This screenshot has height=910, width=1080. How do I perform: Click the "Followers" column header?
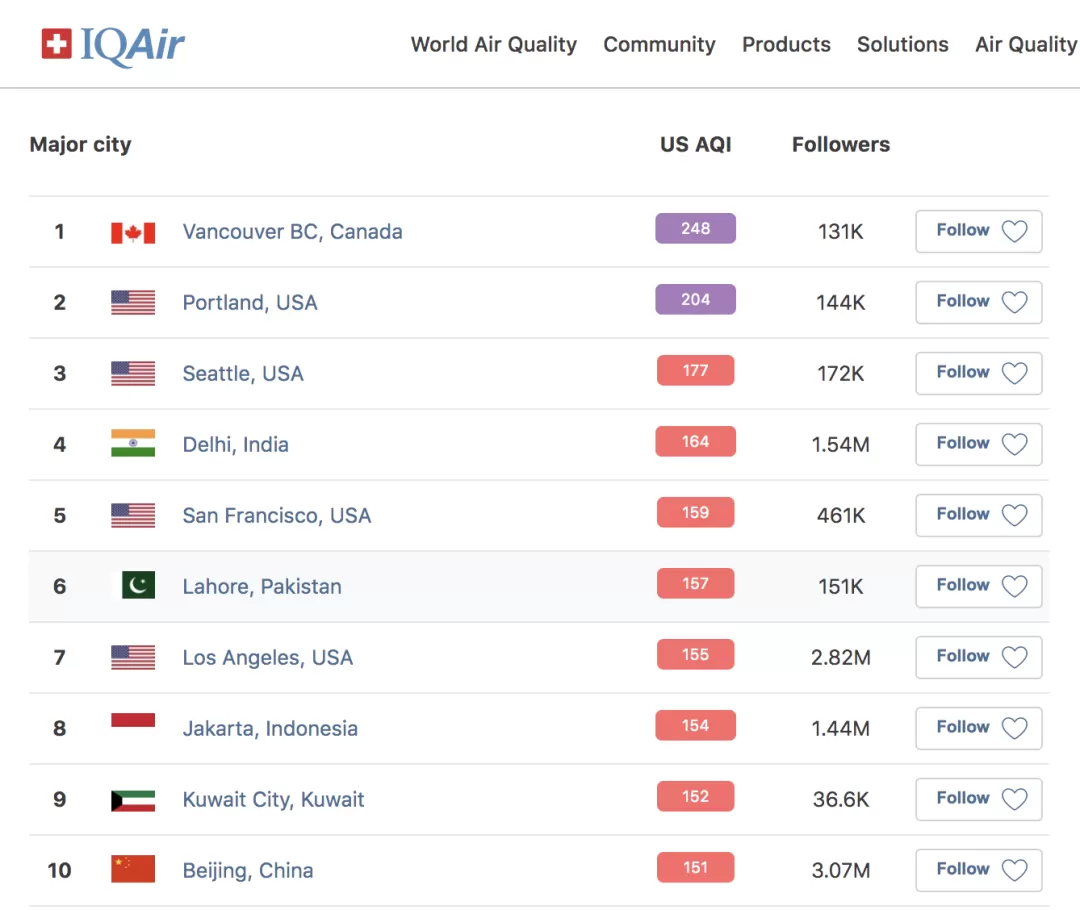(x=841, y=145)
